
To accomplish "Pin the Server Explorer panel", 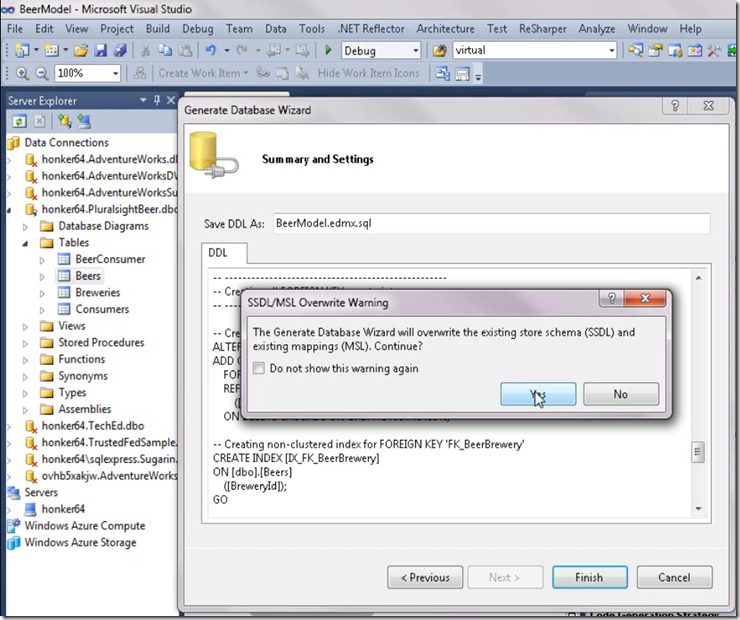I will coord(157,100).
